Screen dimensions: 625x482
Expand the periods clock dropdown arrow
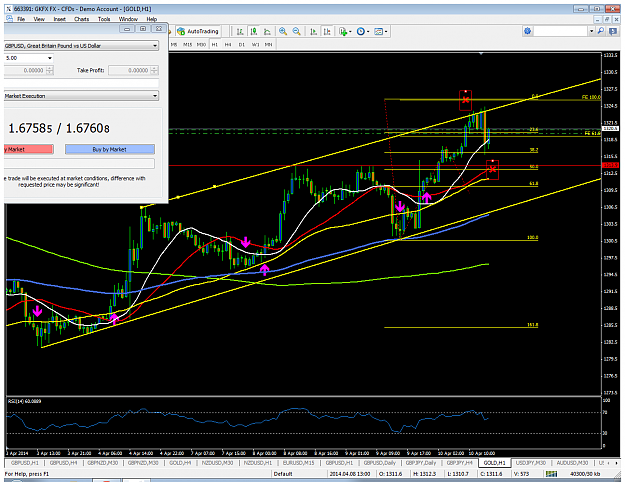(x=368, y=31)
